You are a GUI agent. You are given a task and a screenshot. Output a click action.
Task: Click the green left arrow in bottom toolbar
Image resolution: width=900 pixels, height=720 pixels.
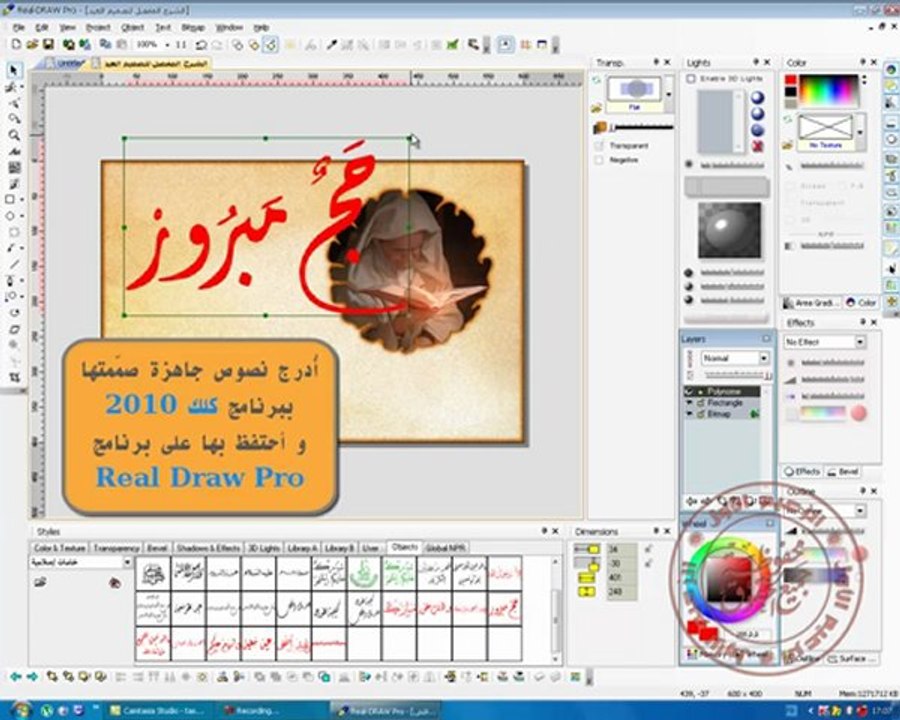15,676
